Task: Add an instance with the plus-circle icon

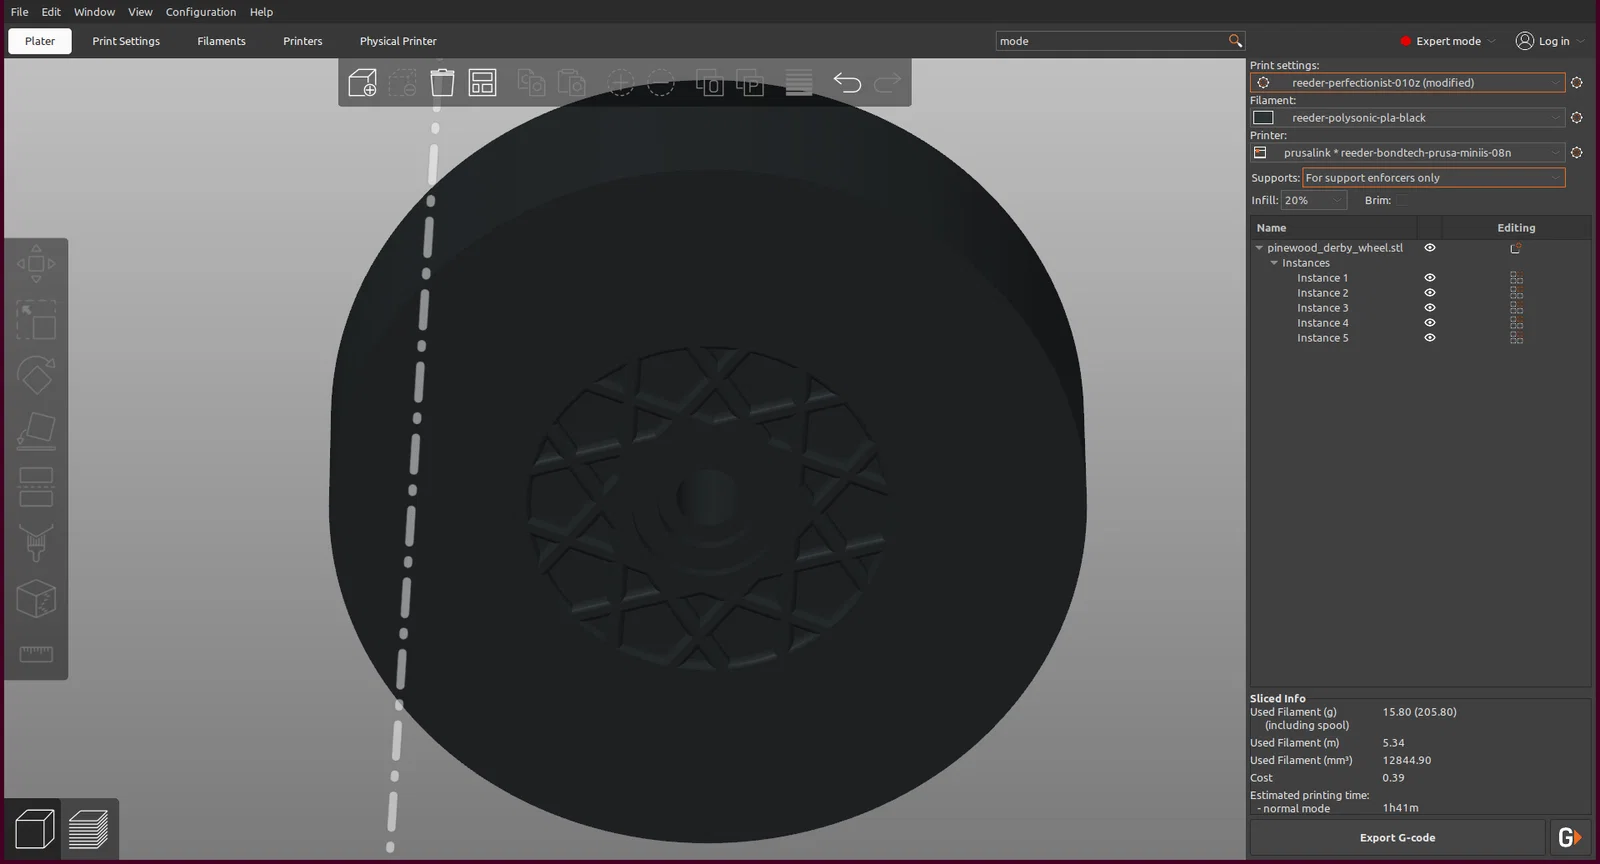Action: click(x=621, y=82)
